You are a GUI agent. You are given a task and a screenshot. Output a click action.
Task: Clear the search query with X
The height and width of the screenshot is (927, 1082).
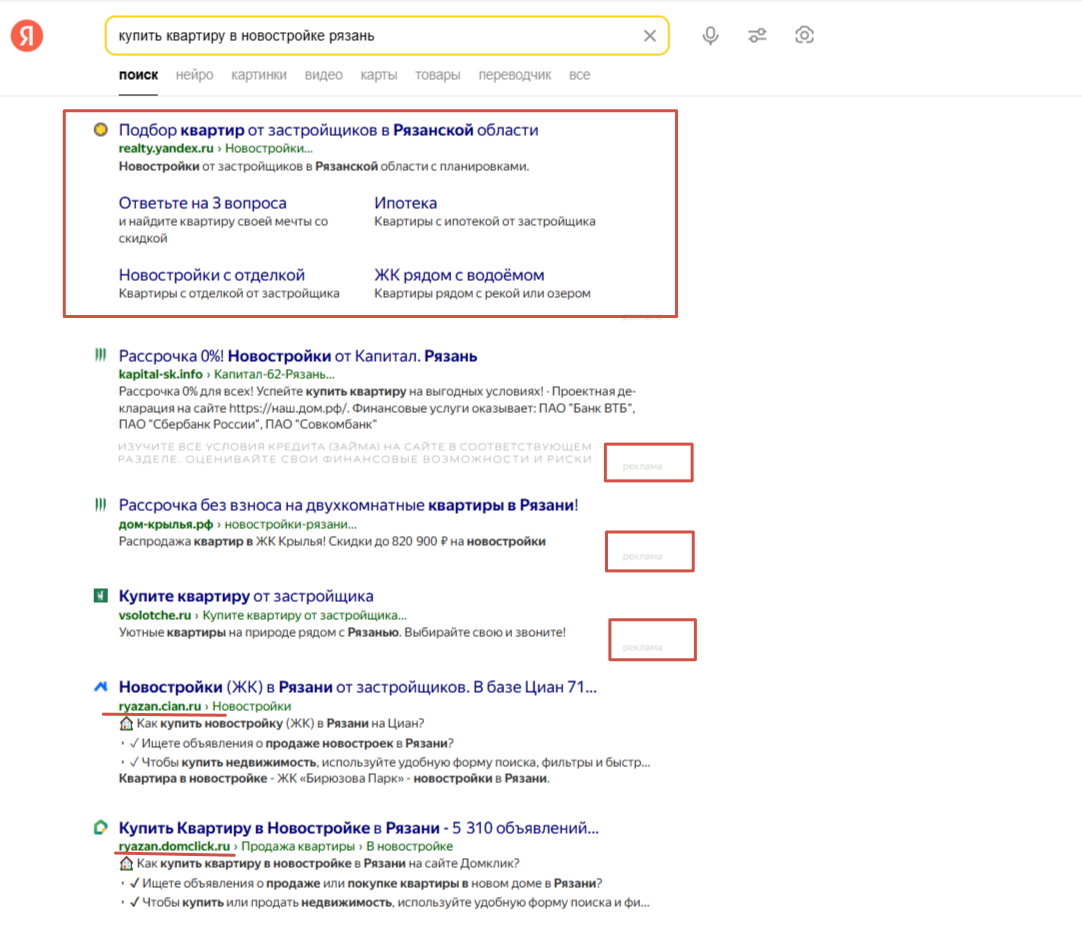point(649,36)
